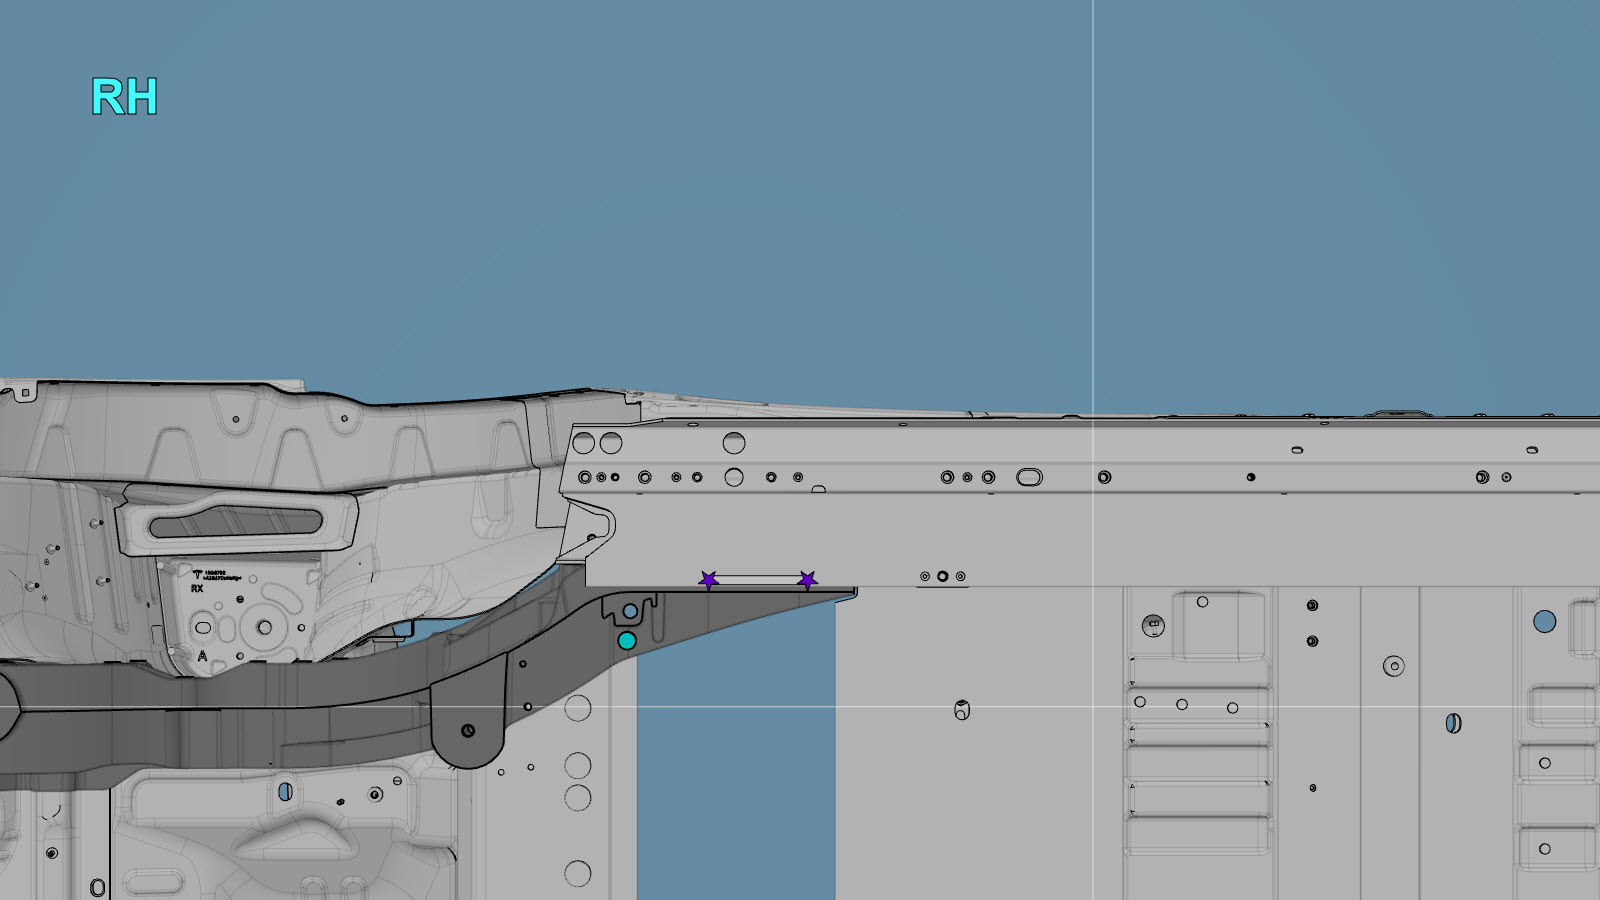Click the letter A marking on bracket
1600x900 pixels.
tap(203, 656)
